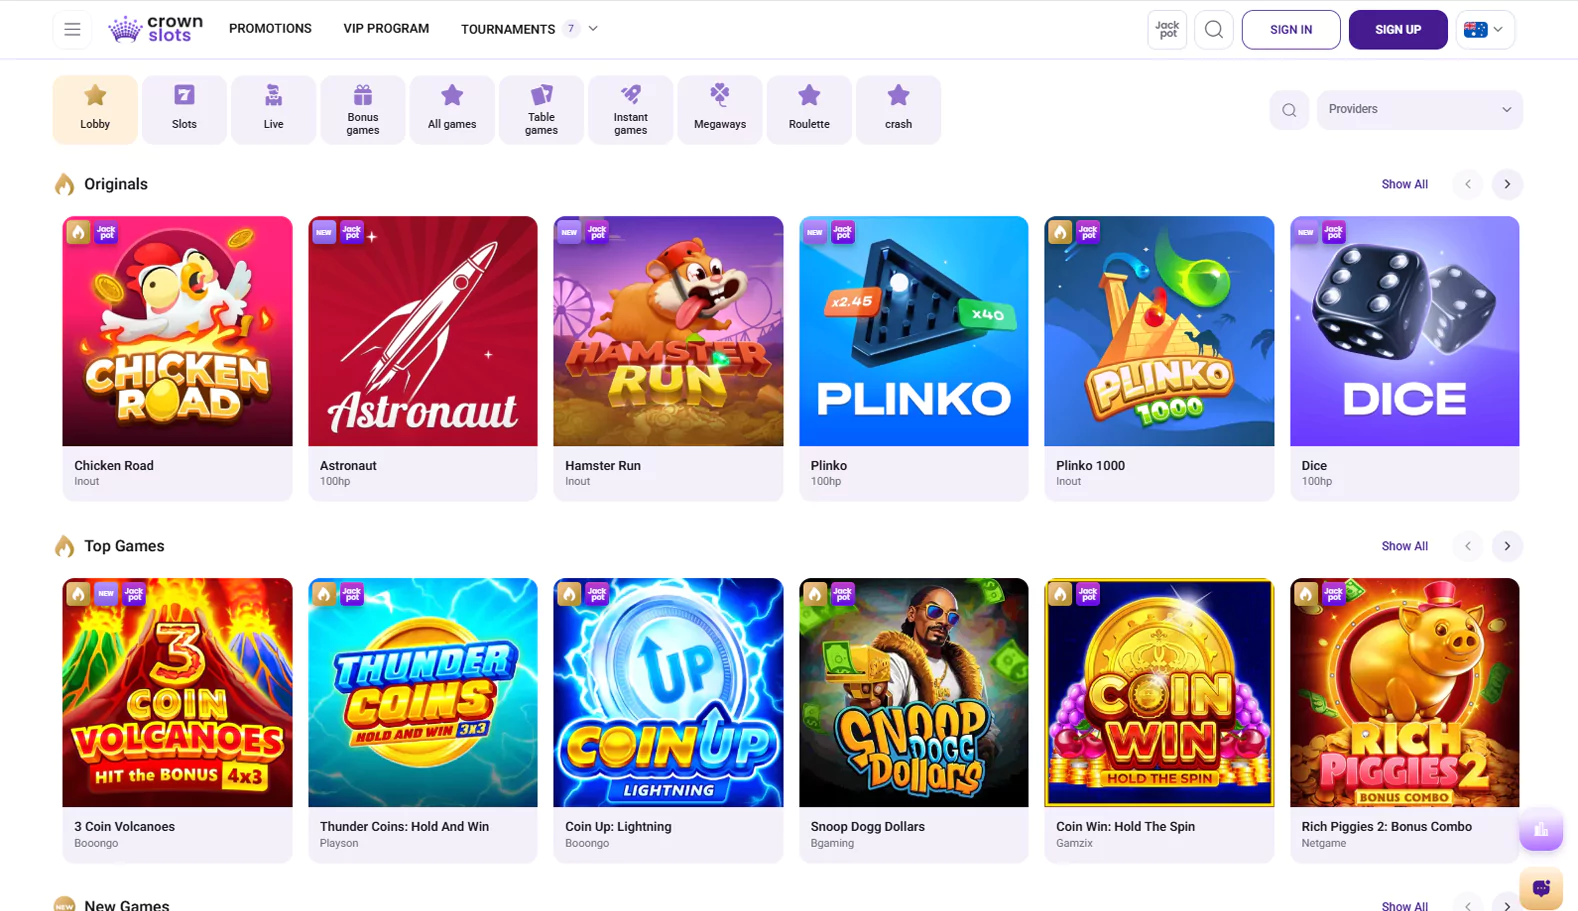
Task: Select the Instant games rocket icon
Action: (x=630, y=109)
